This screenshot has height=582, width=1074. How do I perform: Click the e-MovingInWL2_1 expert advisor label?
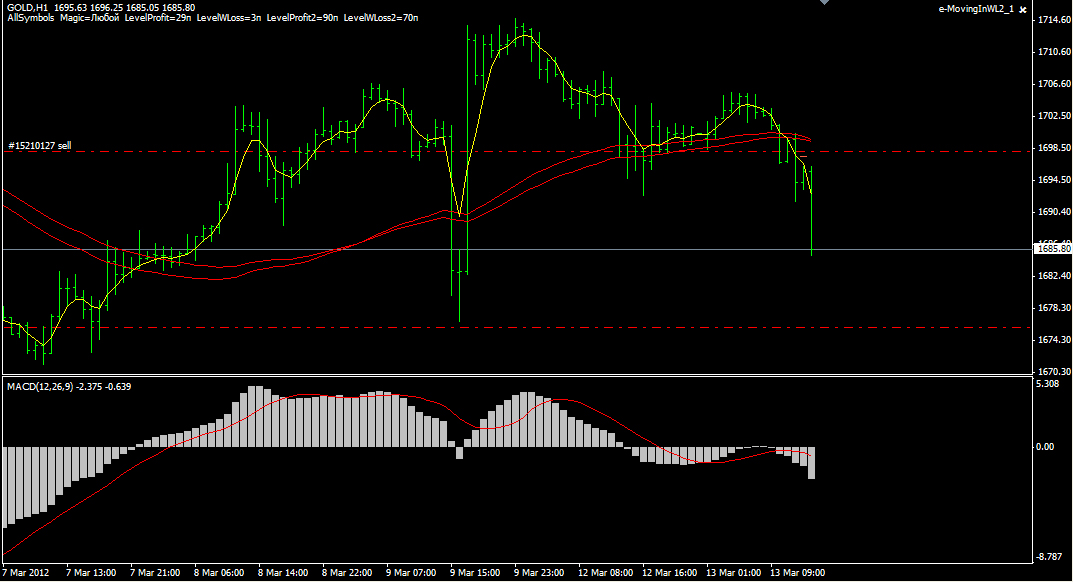tap(976, 9)
